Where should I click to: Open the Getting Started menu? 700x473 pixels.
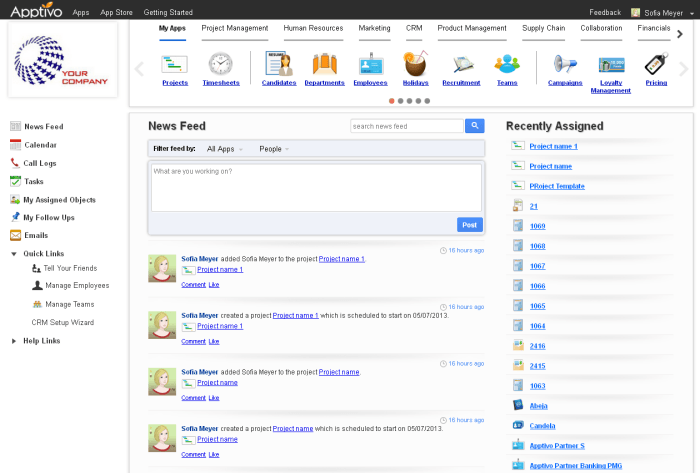click(168, 12)
